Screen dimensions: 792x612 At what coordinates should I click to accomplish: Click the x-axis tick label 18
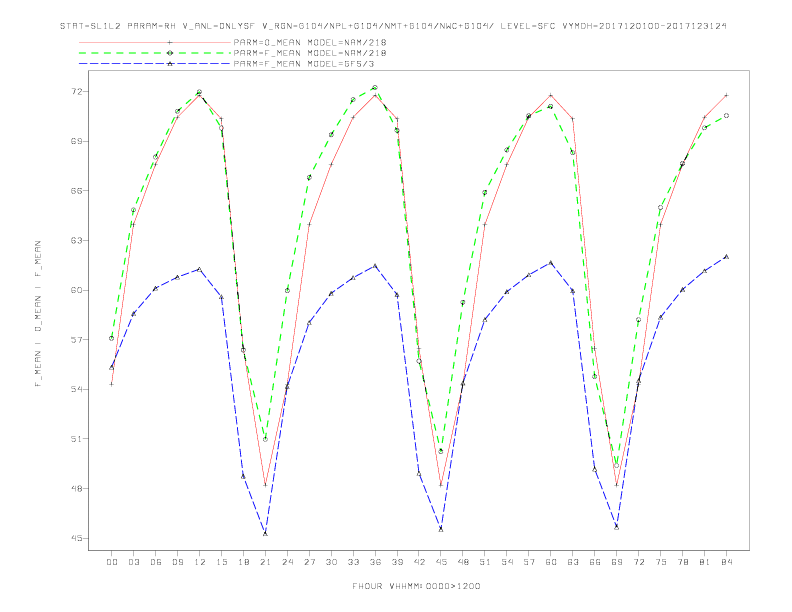pos(243,562)
